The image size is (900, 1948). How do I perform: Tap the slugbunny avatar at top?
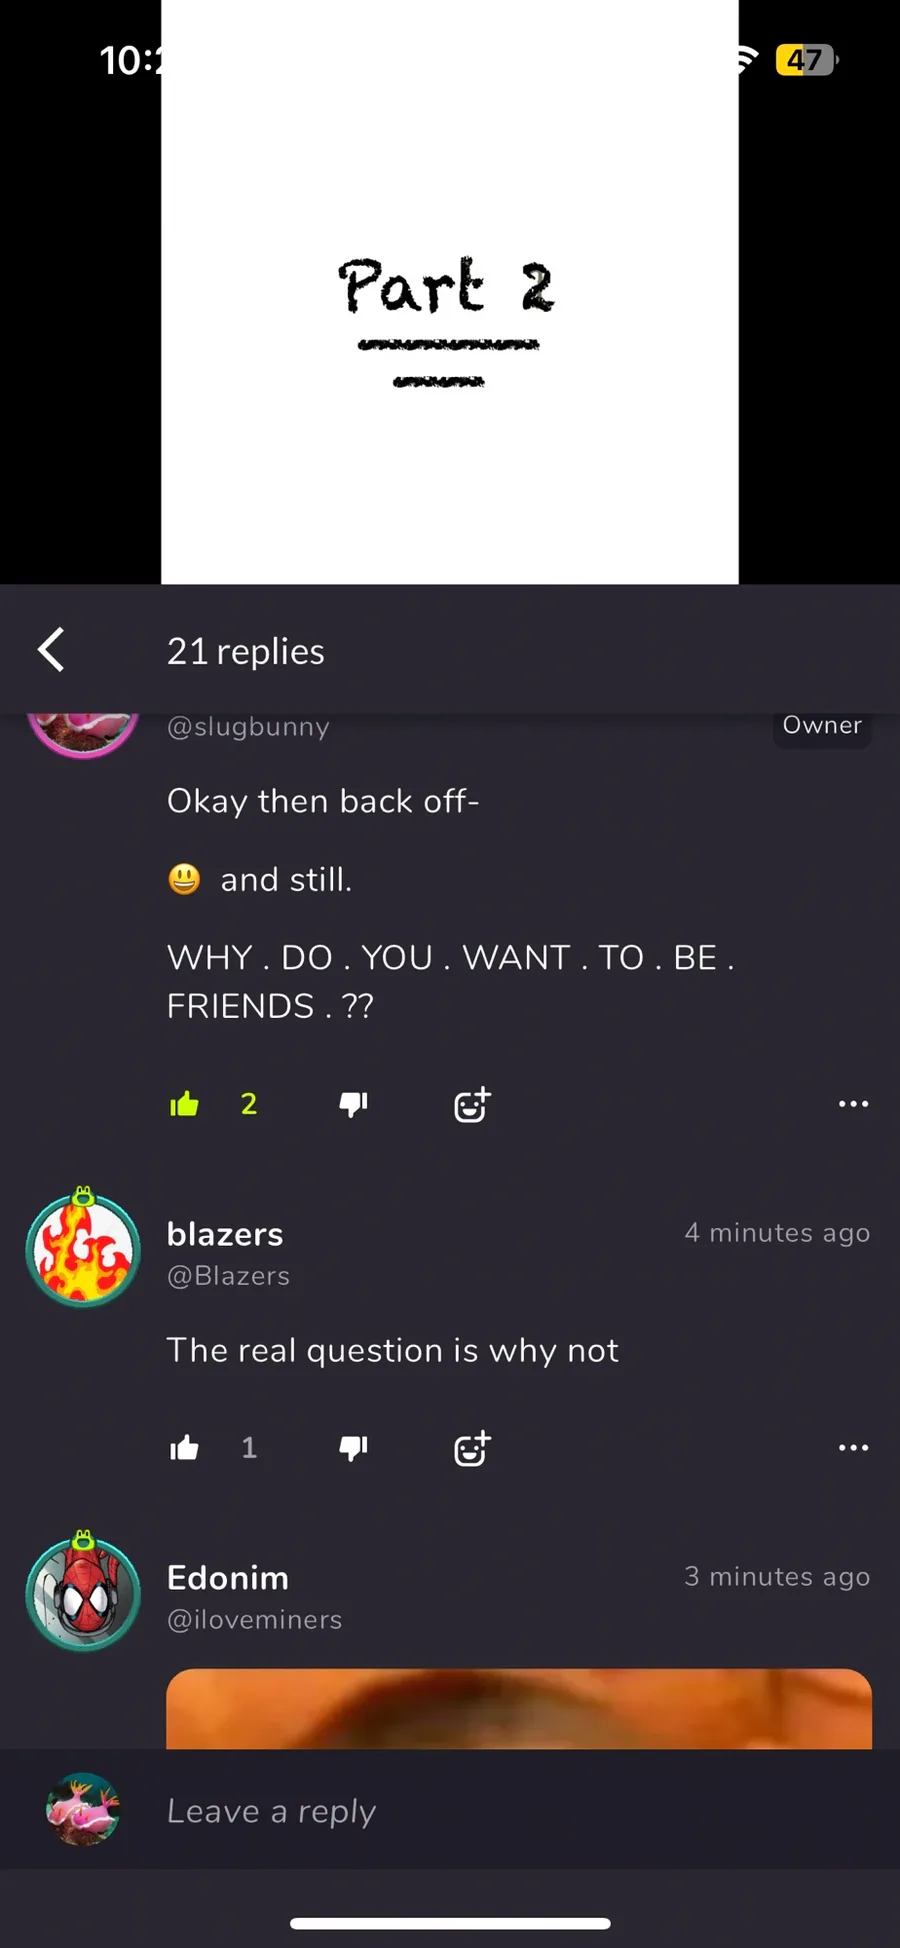pos(83,735)
